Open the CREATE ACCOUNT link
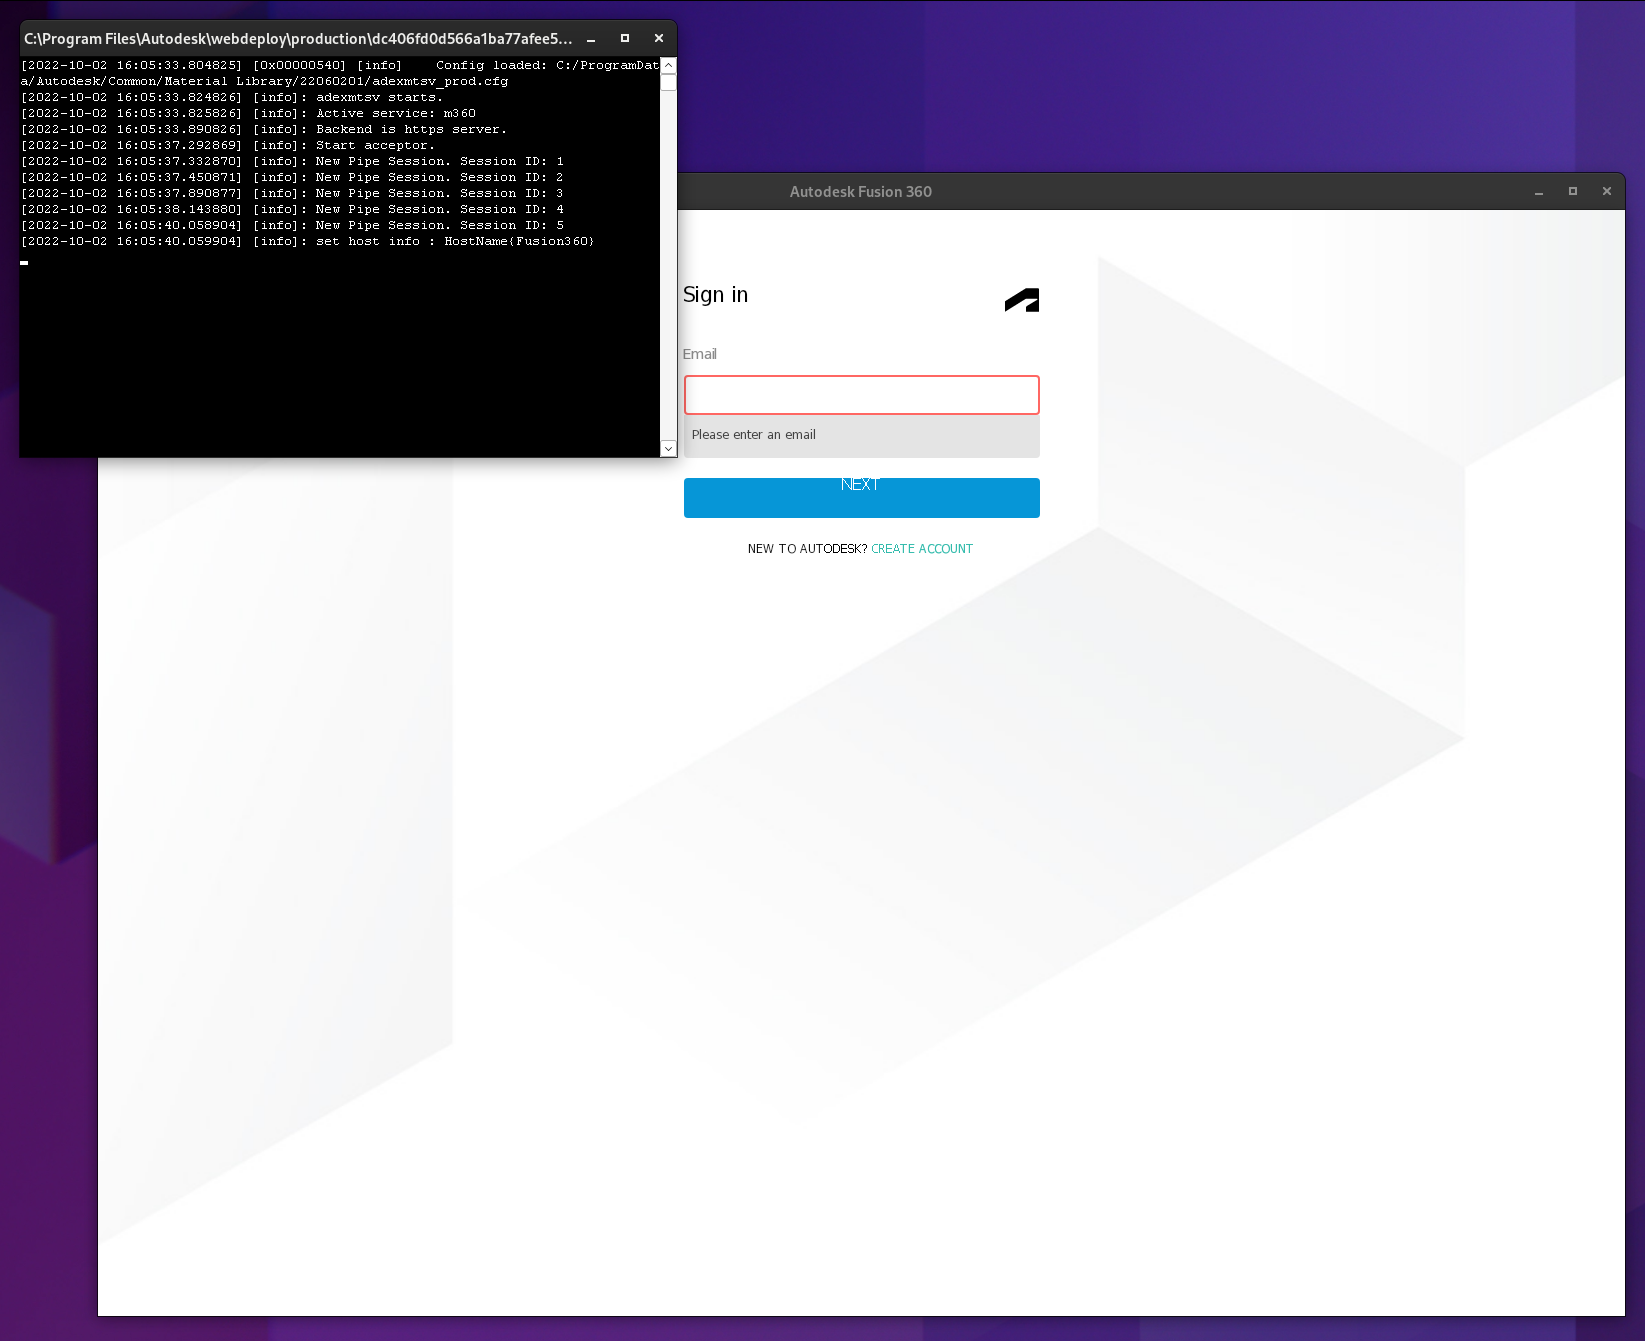The height and width of the screenshot is (1341, 1645). coord(921,548)
